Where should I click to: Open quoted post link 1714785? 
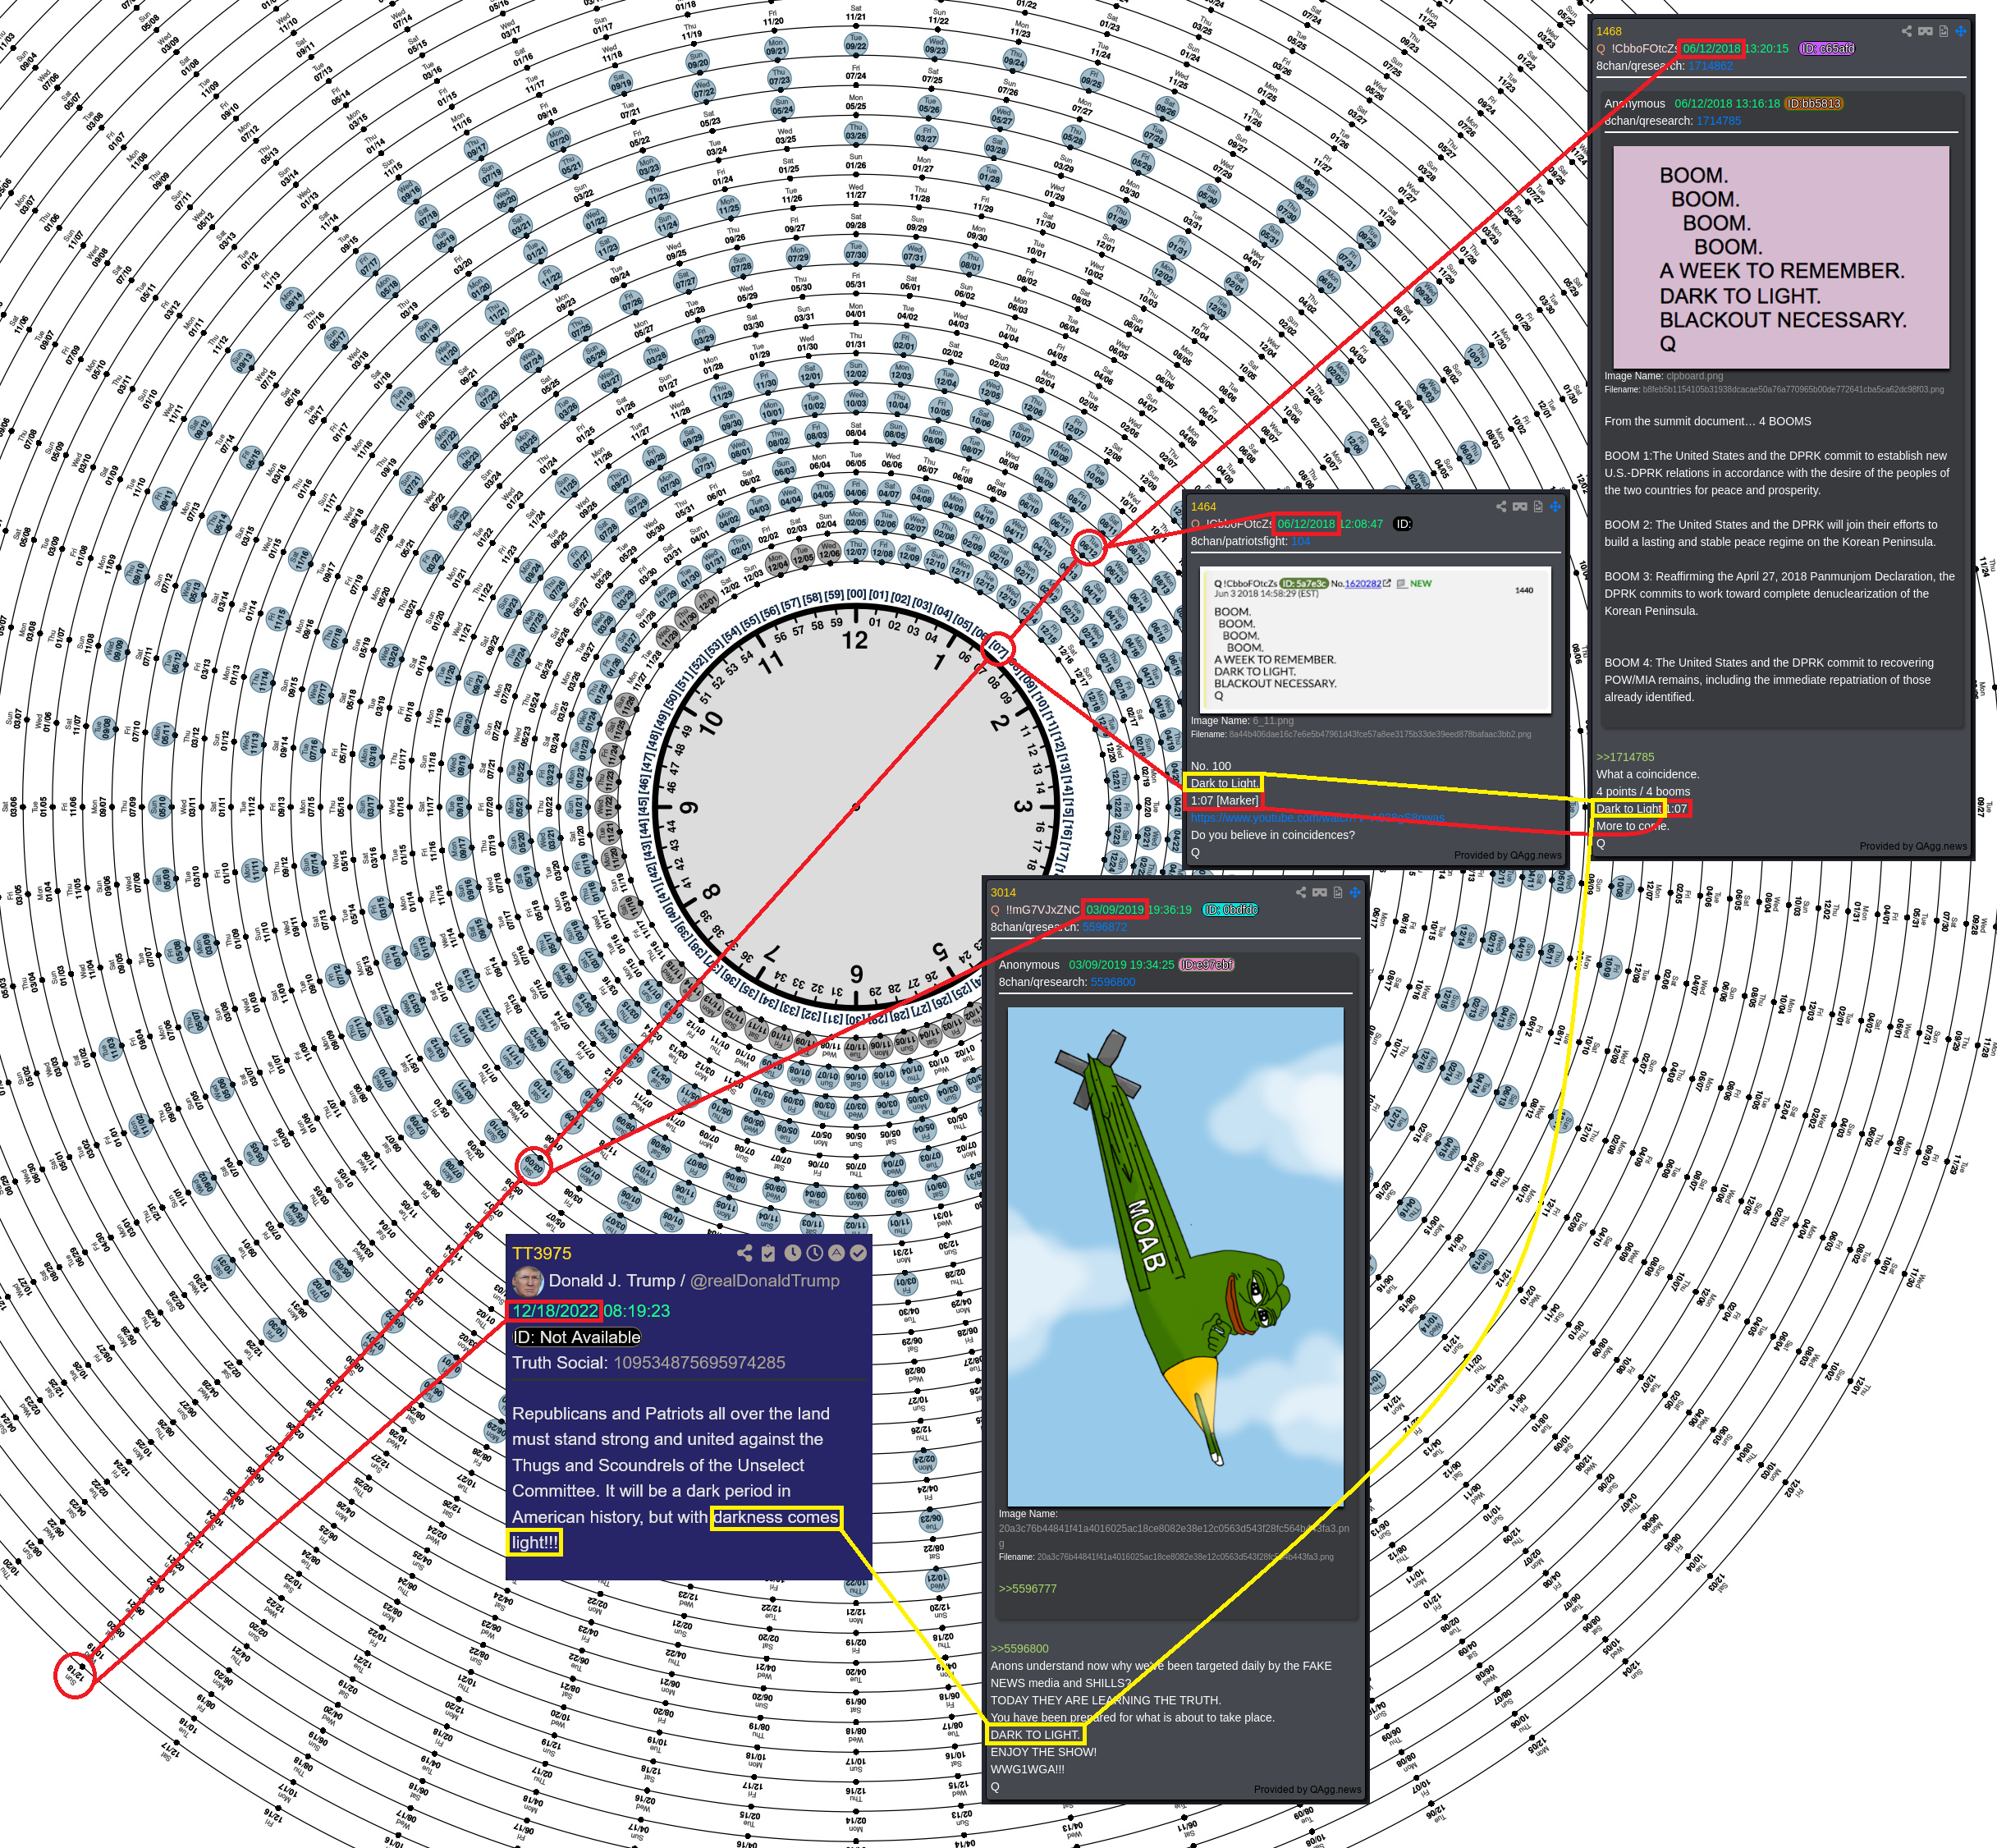click(x=1719, y=121)
